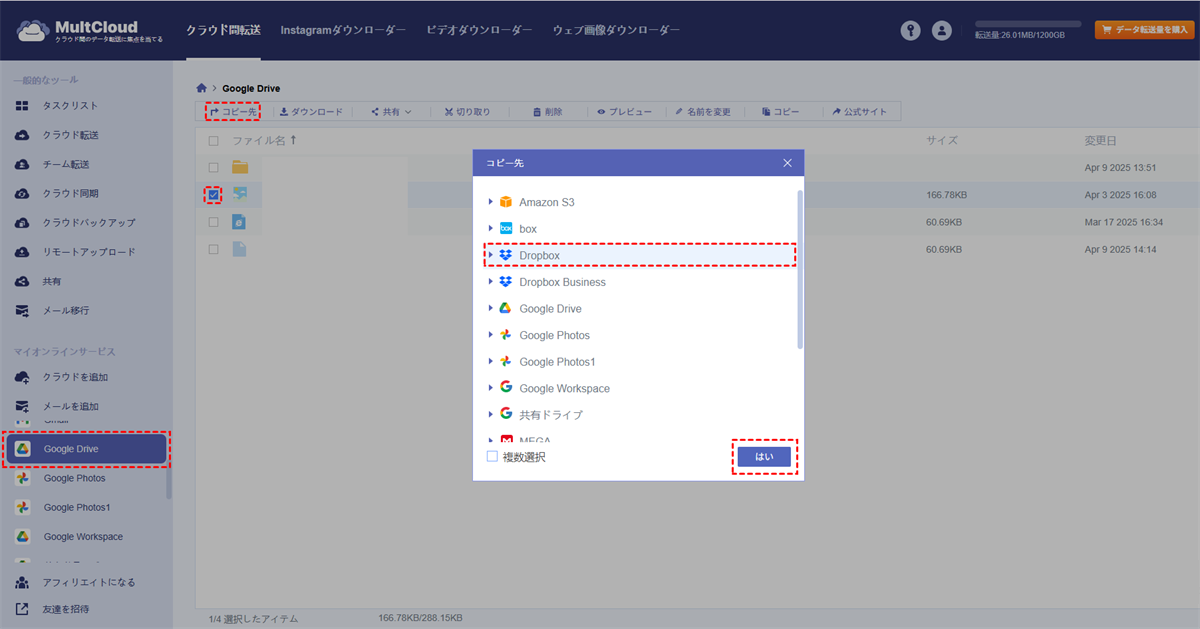Confirm with the はい button
Image resolution: width=1200 pixels, height=629 pixels.
(764, 456)
